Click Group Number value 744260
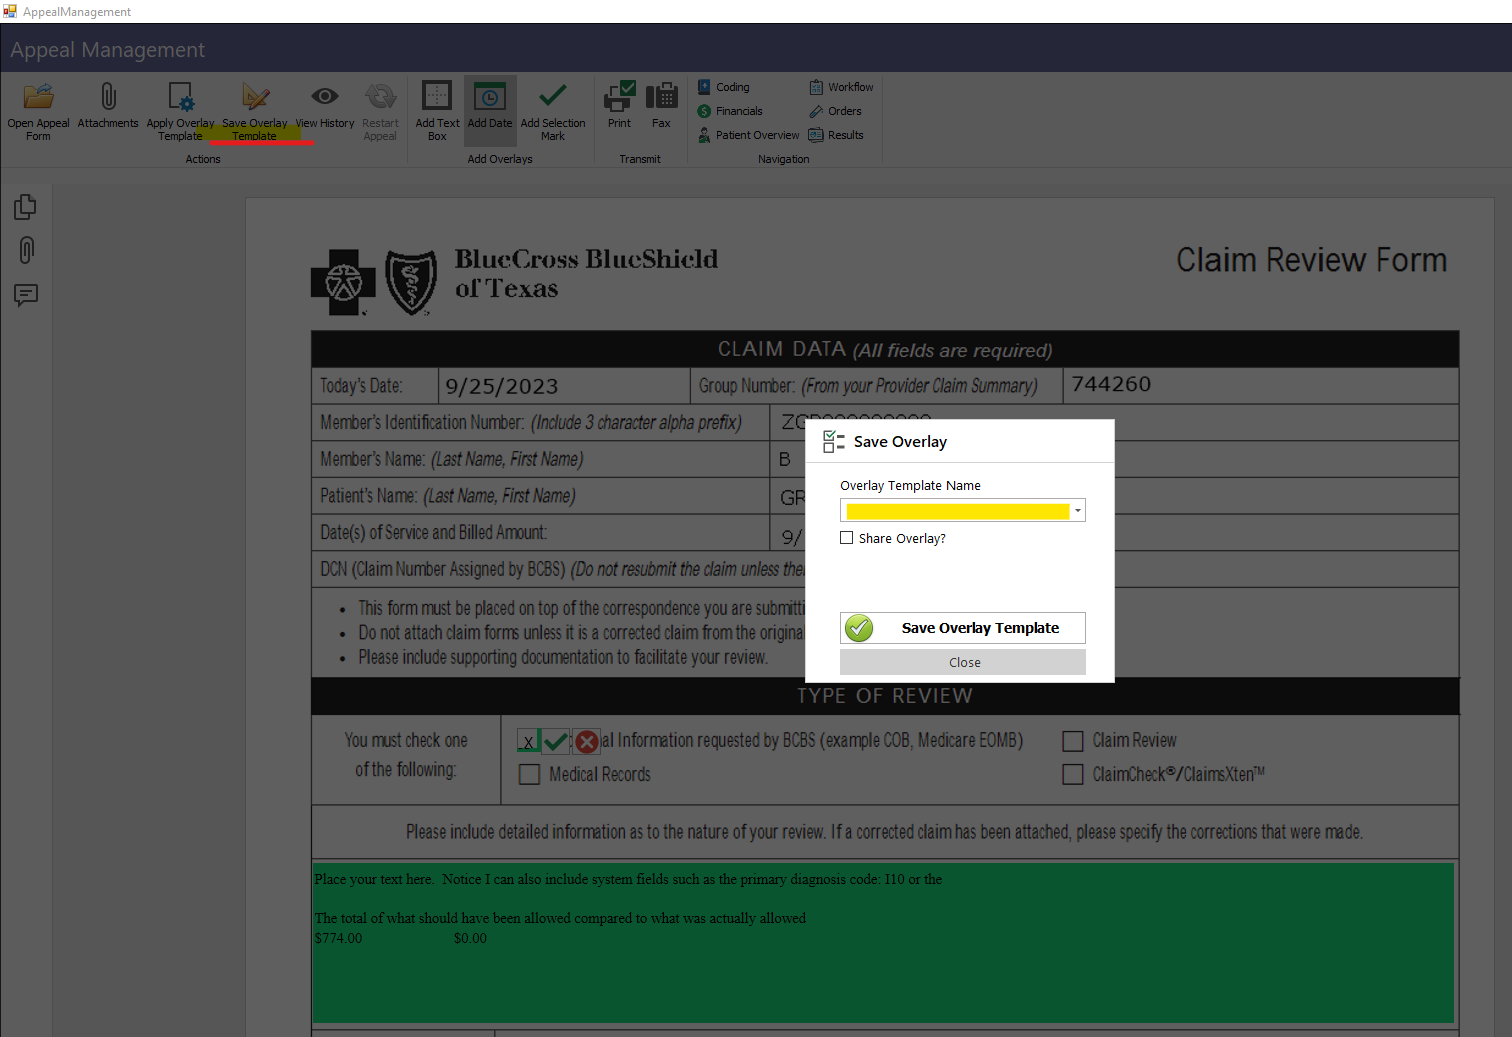The width and height of the screenshot is (1512, 1037). pyautogui.click(x=1111, y=384)
